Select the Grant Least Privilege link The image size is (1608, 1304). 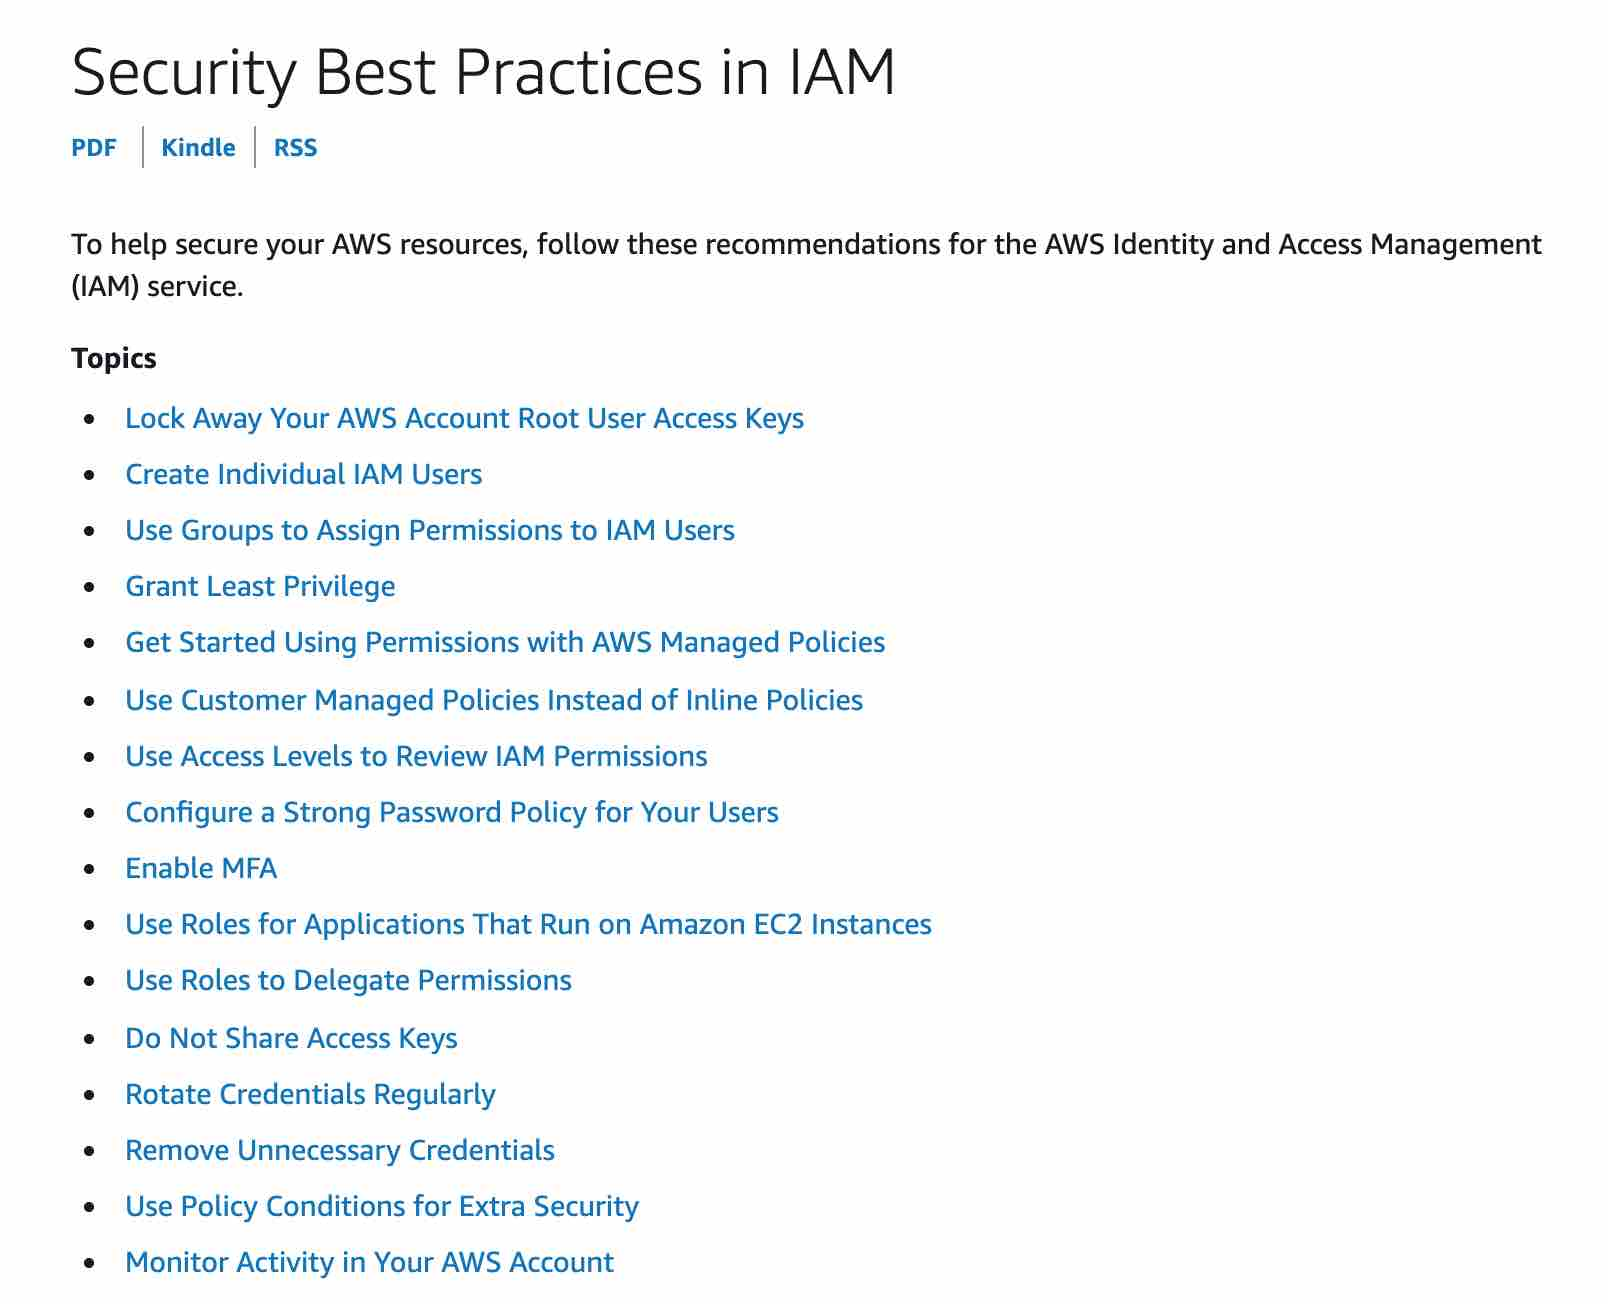click(260, 586)
